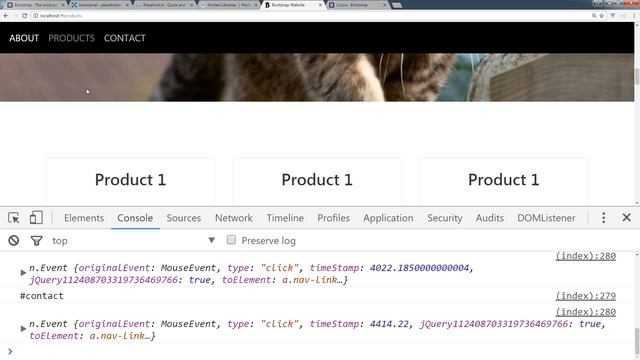Click the rightmost Product 1 card heading
640x360 pixels.
coord(503,180)
